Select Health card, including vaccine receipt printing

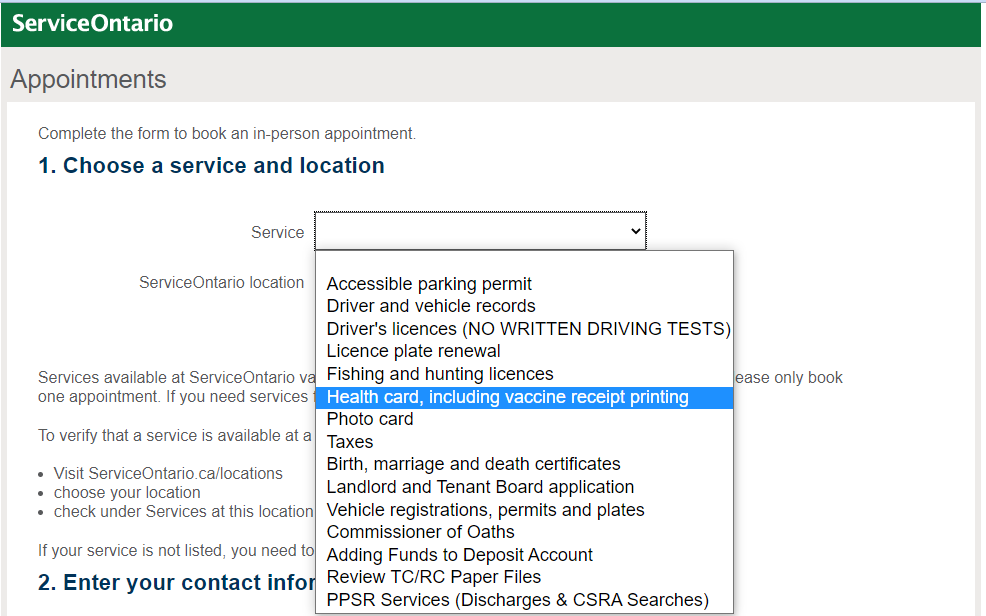524,397
